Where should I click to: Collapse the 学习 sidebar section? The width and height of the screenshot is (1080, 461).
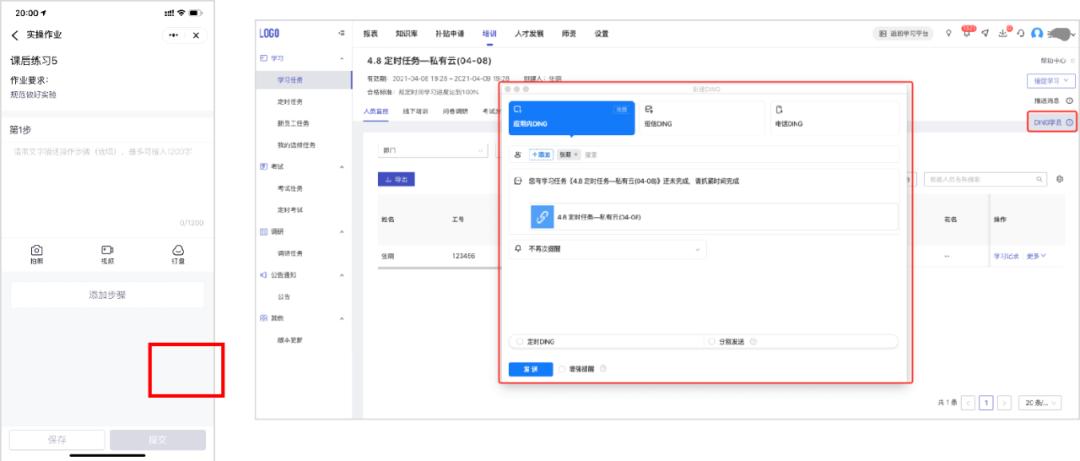342,59
